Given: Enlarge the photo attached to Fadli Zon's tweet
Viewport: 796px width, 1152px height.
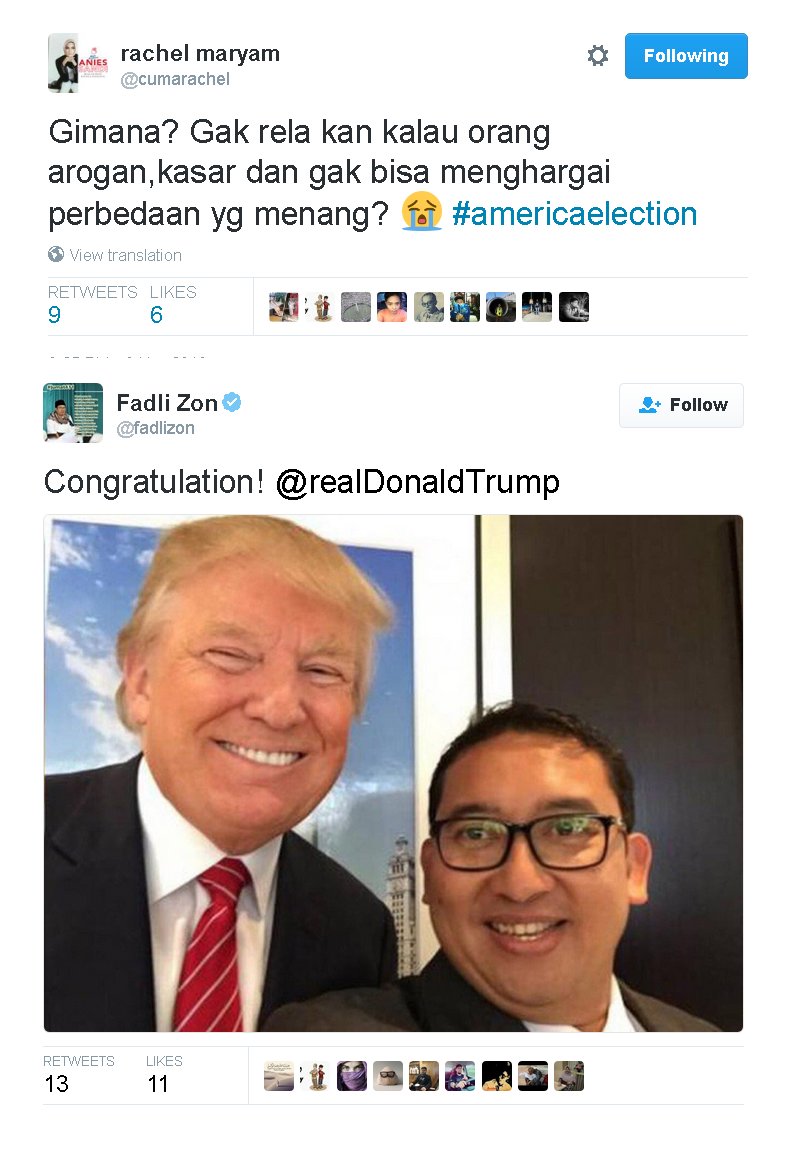Looking at the screenshot, I should tap(393, 773).
